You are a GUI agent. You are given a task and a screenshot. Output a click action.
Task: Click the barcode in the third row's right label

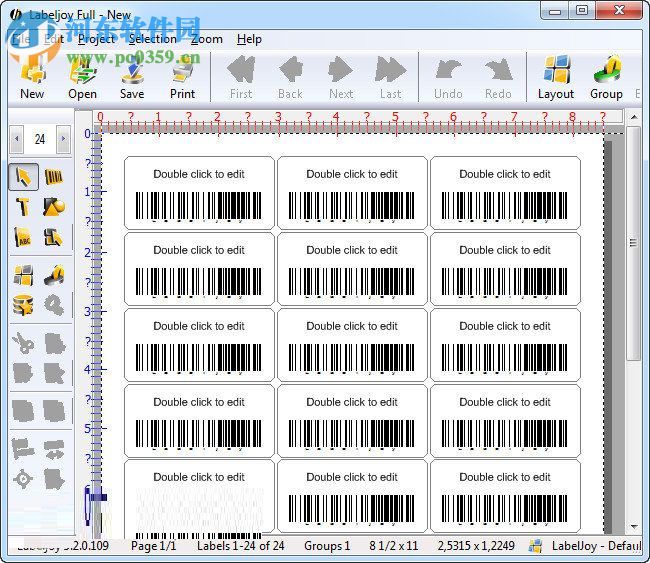(504, 357)
